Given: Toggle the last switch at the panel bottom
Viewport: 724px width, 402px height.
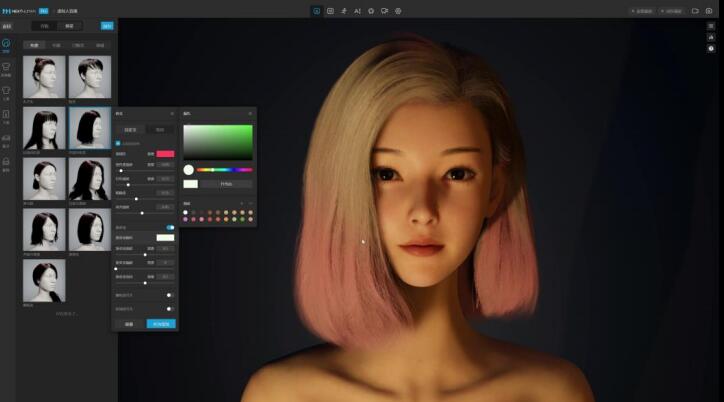Looking at the screenshot, I should (169, 309).
